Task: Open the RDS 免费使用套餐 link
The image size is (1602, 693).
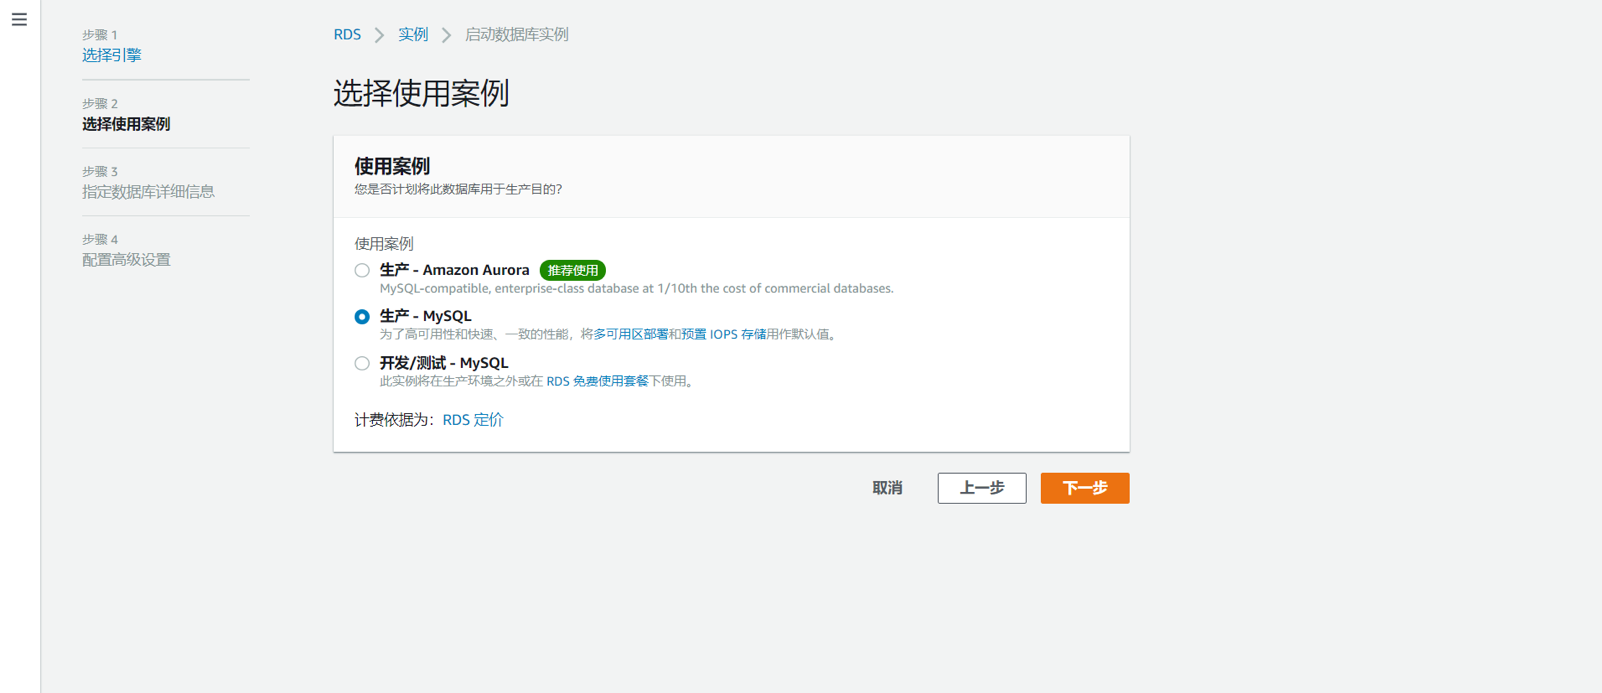Action: (597, 382)
